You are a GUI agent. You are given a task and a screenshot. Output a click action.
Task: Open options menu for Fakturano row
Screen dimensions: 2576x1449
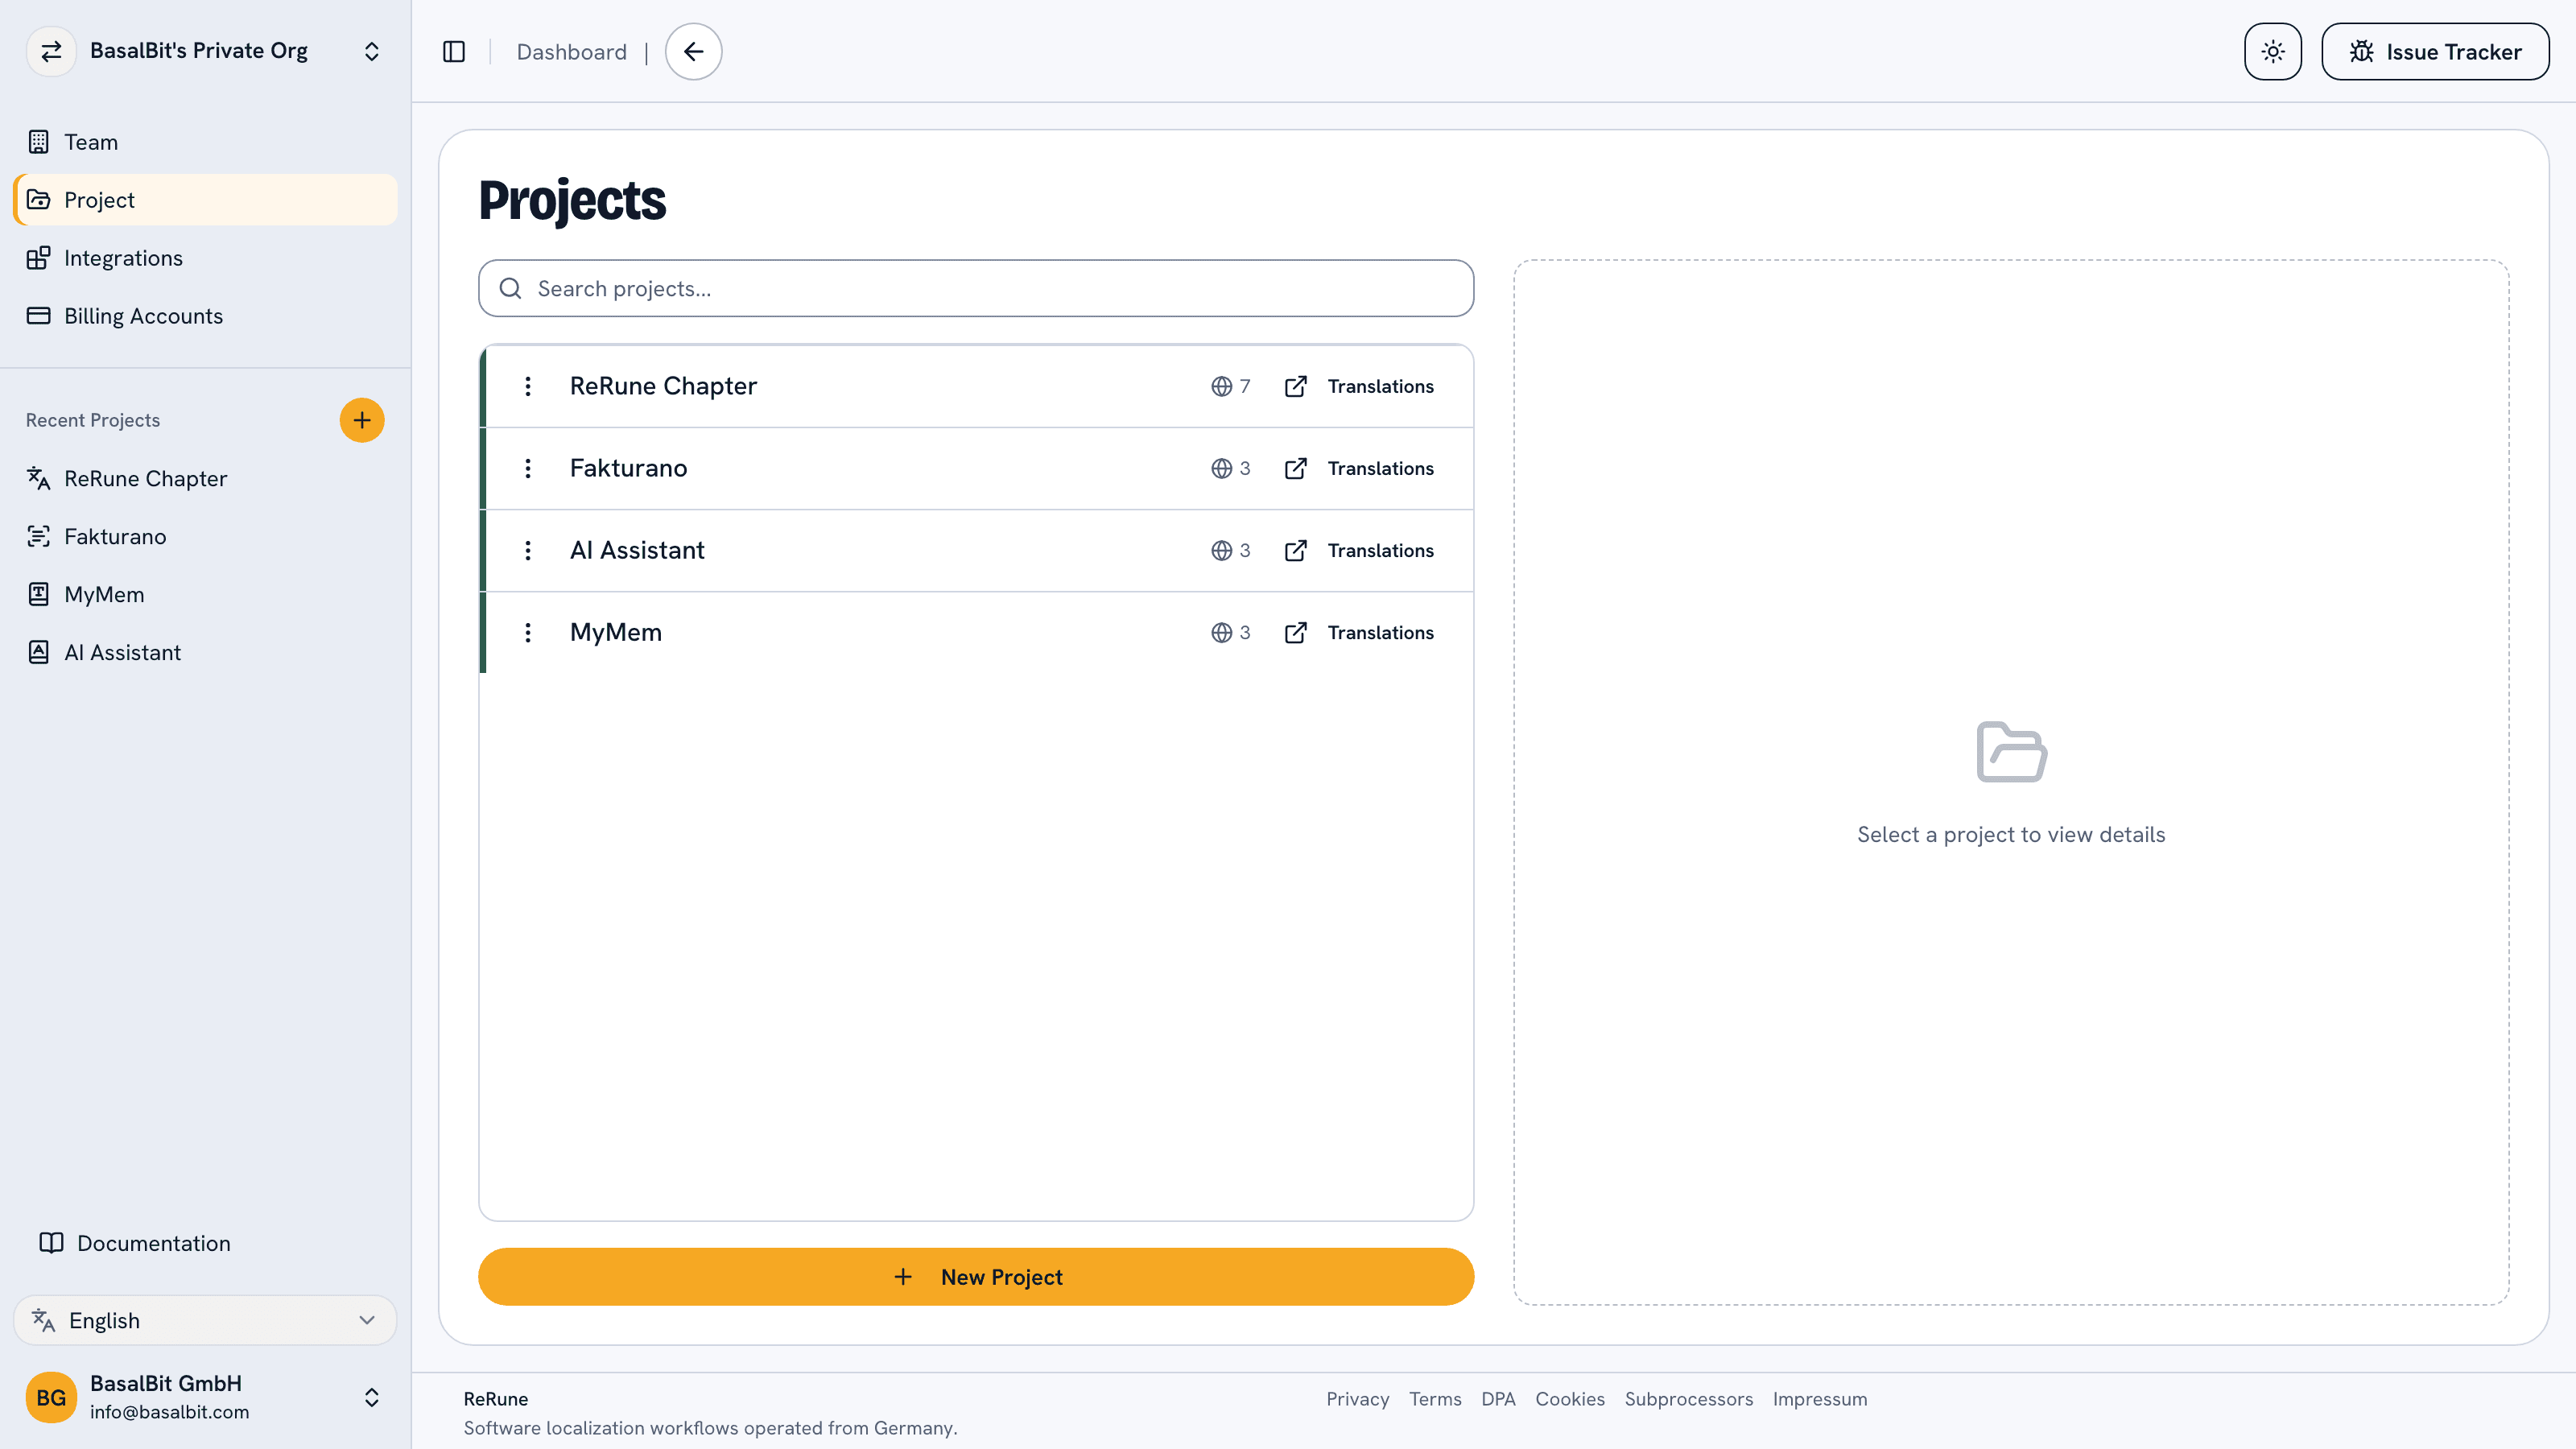point(528,468)
